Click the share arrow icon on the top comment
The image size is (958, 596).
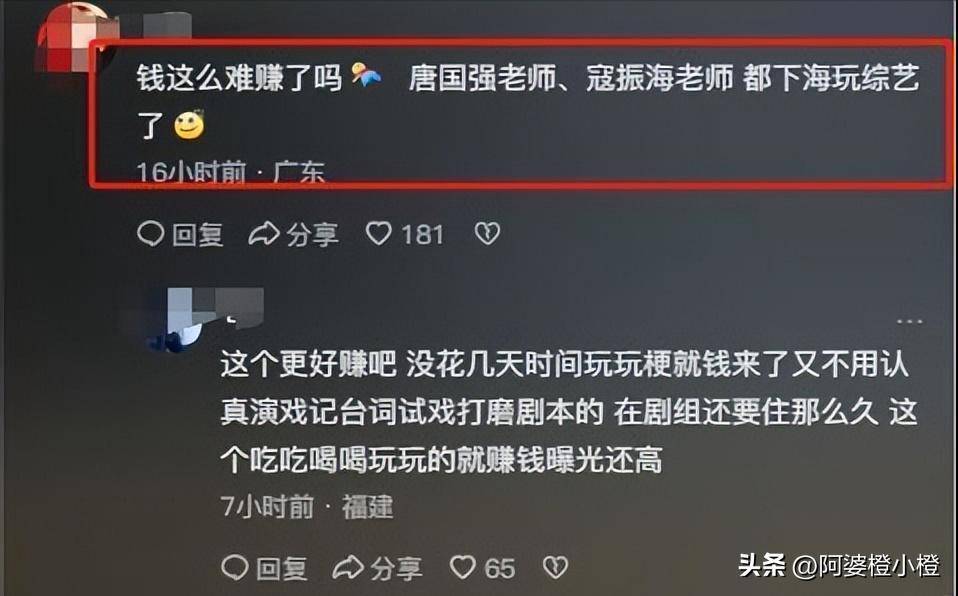[264, 234]
